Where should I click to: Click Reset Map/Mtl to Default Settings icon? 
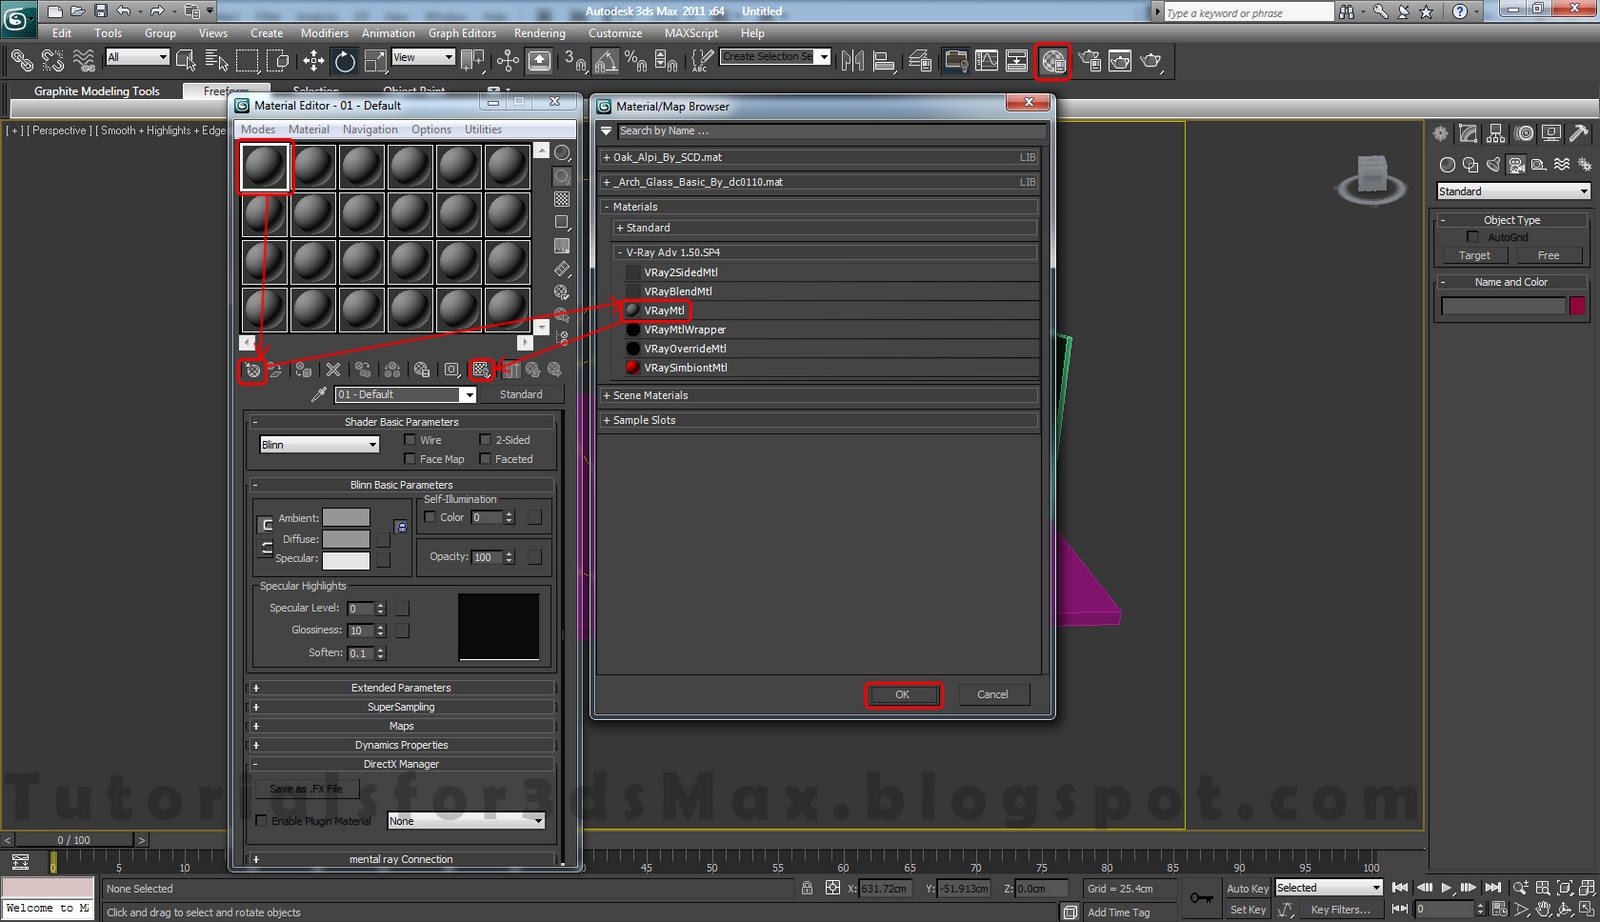(x=333, y=370)
